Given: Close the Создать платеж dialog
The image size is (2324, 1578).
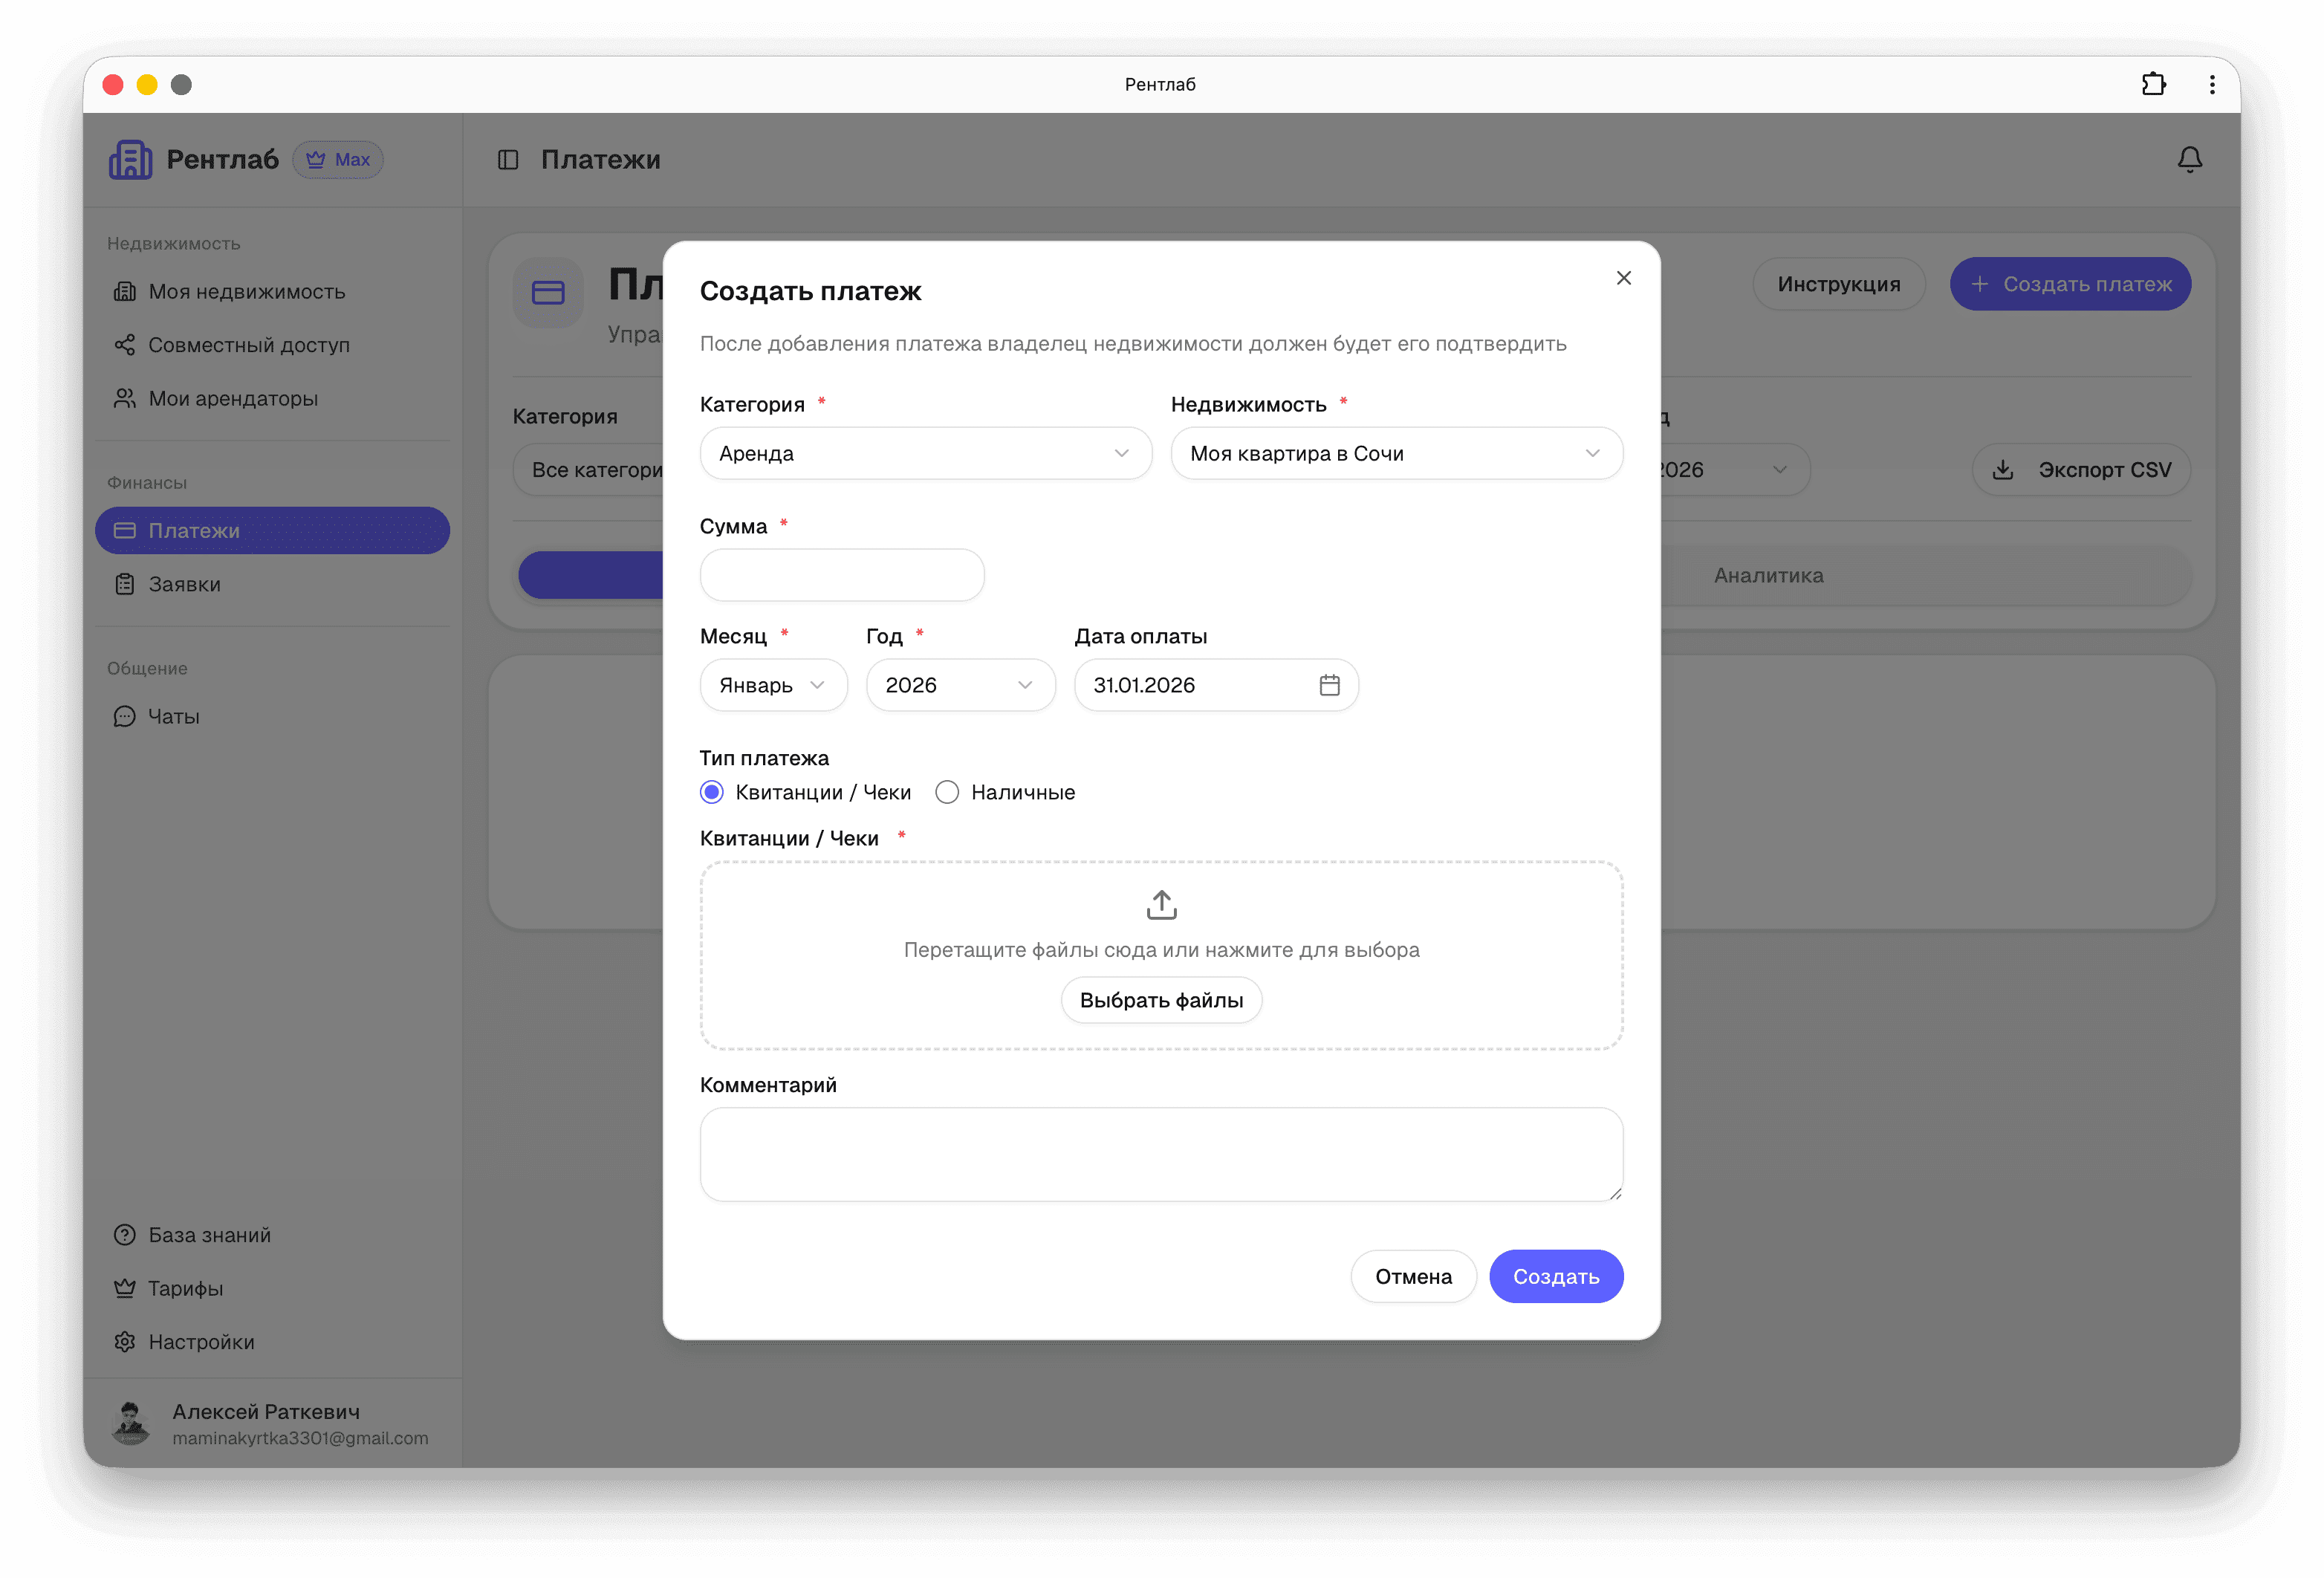Looking at the screenshot, I should 1623,278.
